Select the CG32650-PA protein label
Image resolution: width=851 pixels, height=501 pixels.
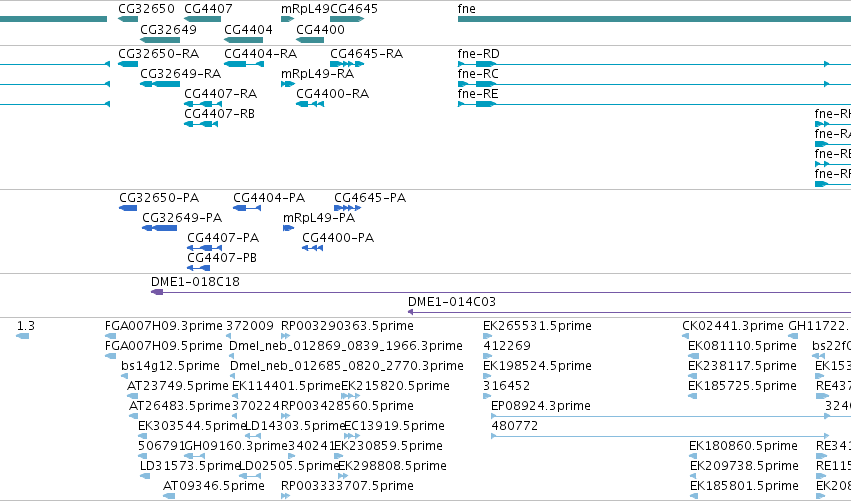click(159, 198)
